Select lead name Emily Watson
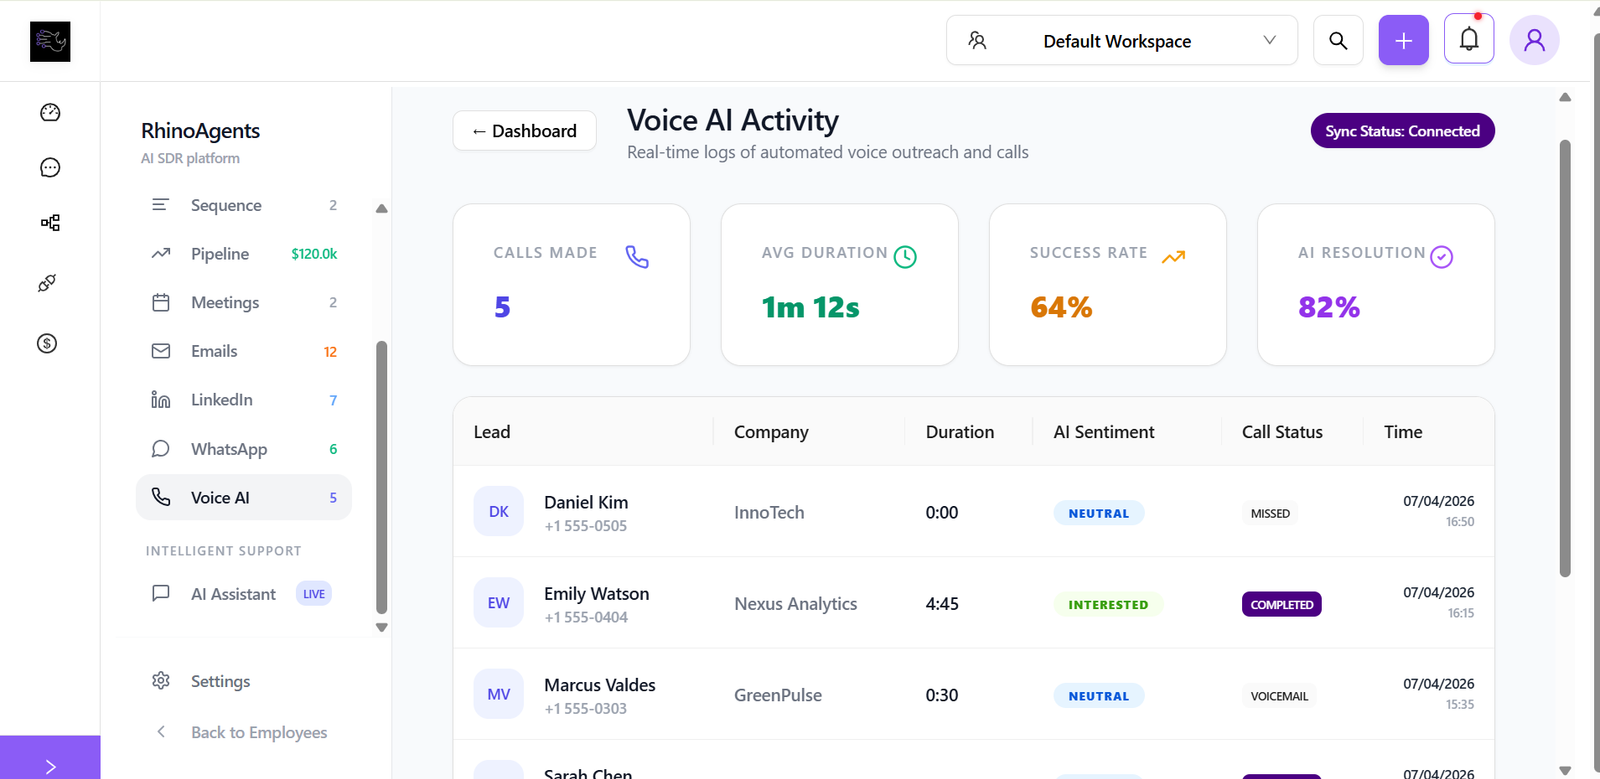Image resolution: width=1600 pixels, height=779 pixels. point(597,594)
